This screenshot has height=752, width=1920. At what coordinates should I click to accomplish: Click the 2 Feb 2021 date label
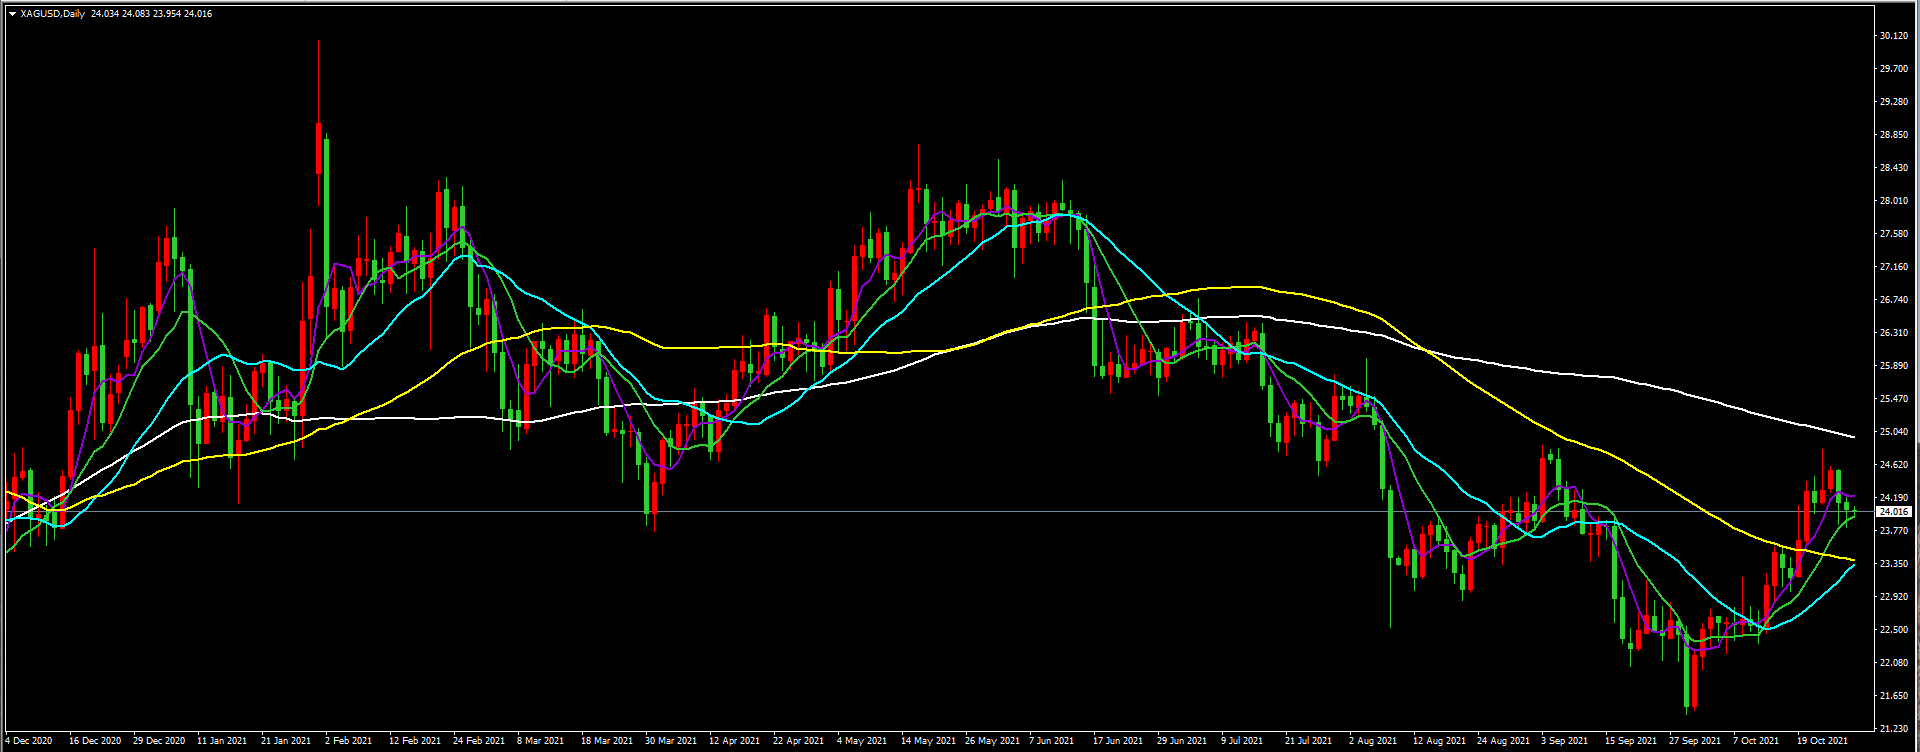(x=348, y=741)
